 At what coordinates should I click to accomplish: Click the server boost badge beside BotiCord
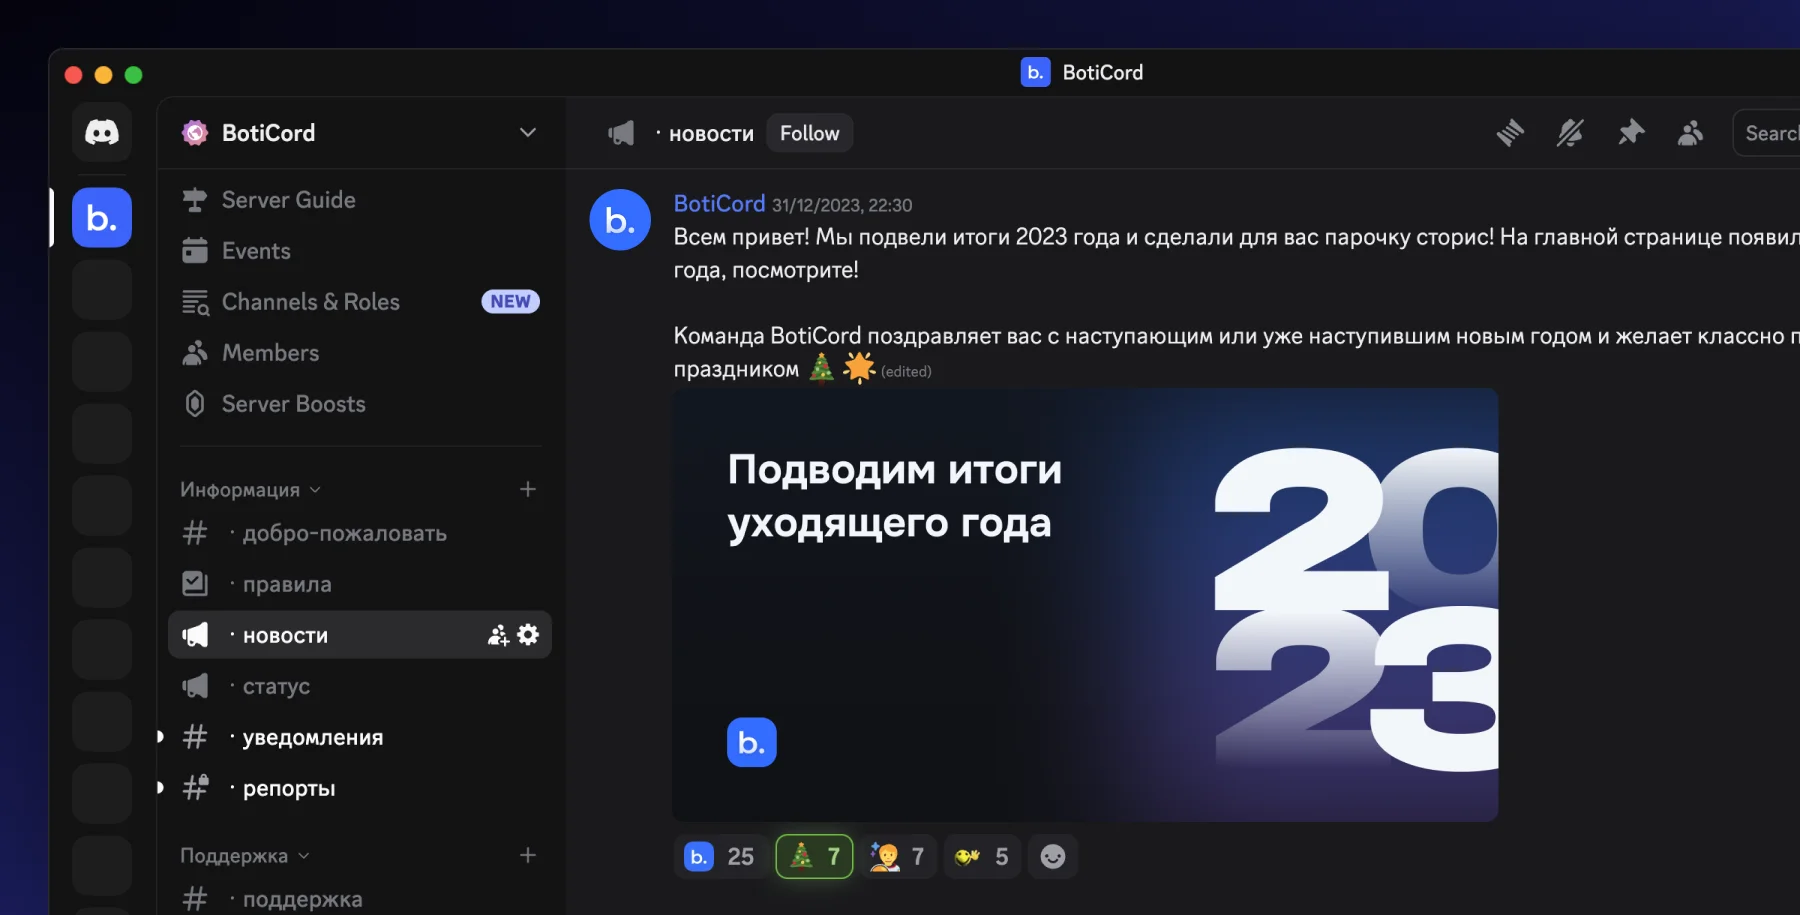(x=195, y=133)
